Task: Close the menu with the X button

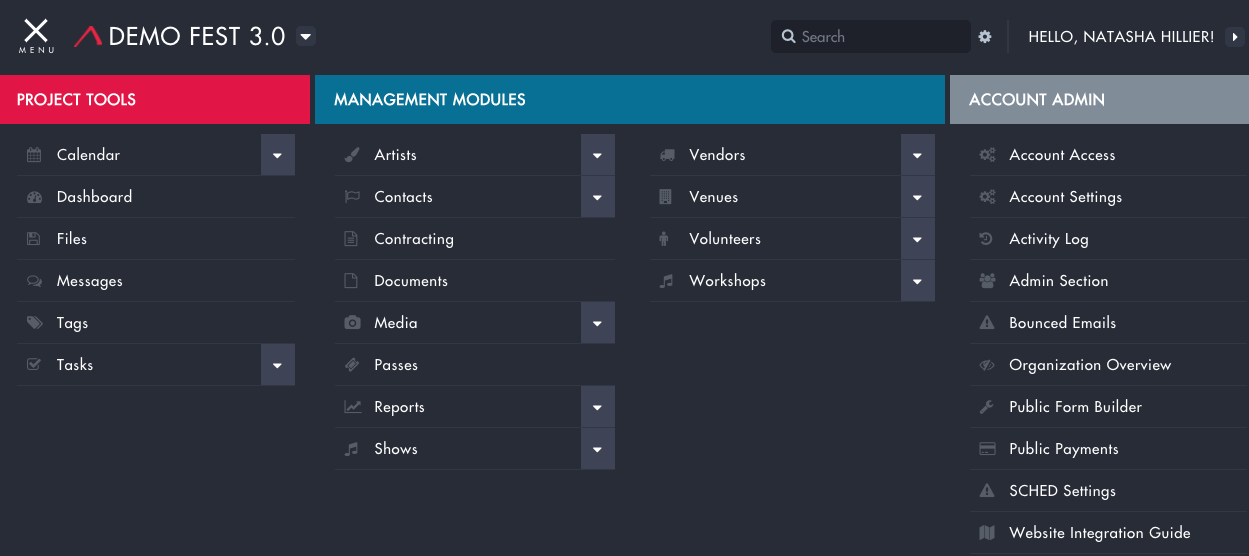Action: point(36,33)
